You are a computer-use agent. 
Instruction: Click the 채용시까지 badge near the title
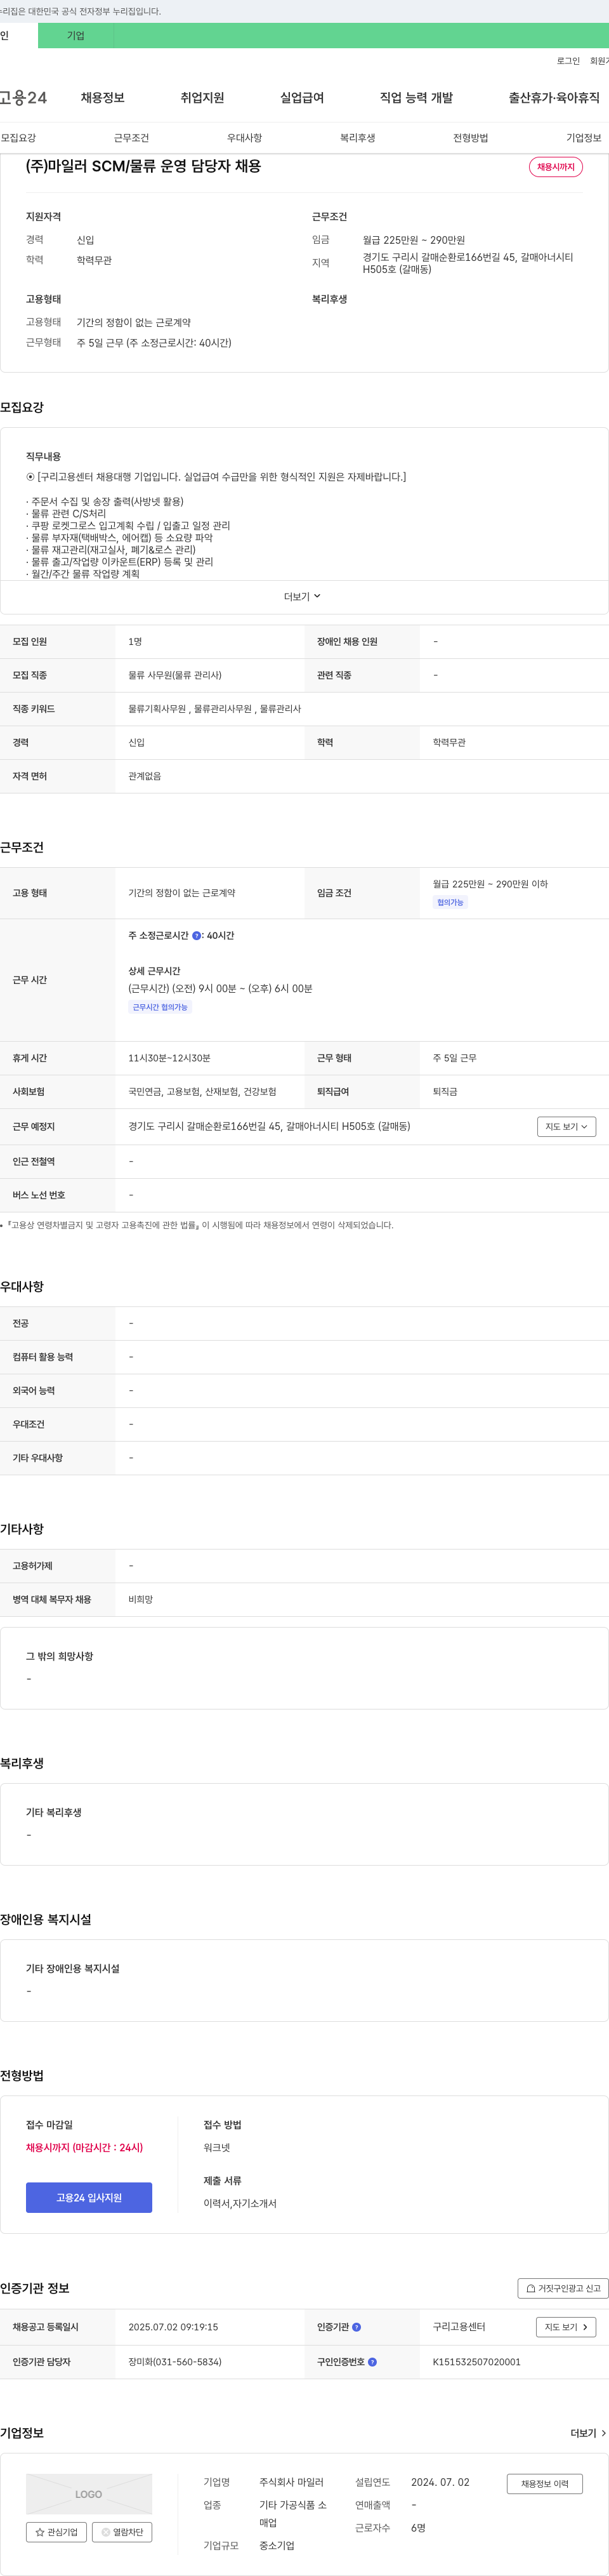(556, 167)
